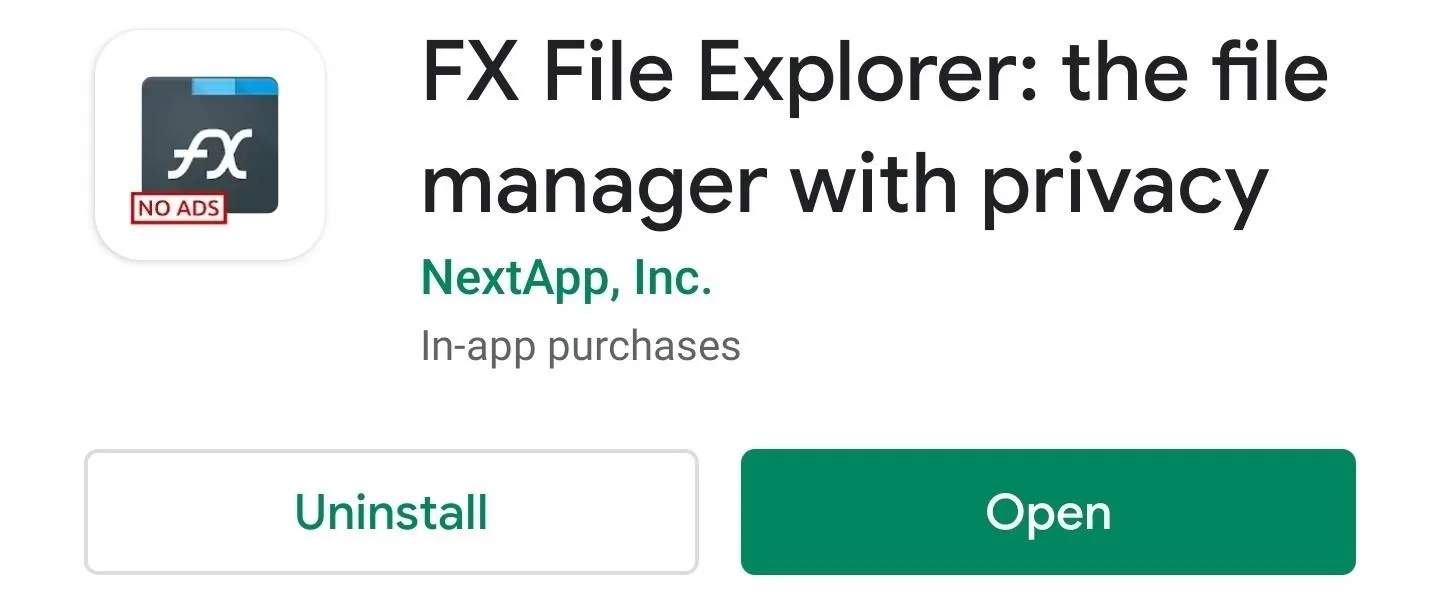Click the Uninstall button
Screen dimensions: 1440x599
click(391, 512)
